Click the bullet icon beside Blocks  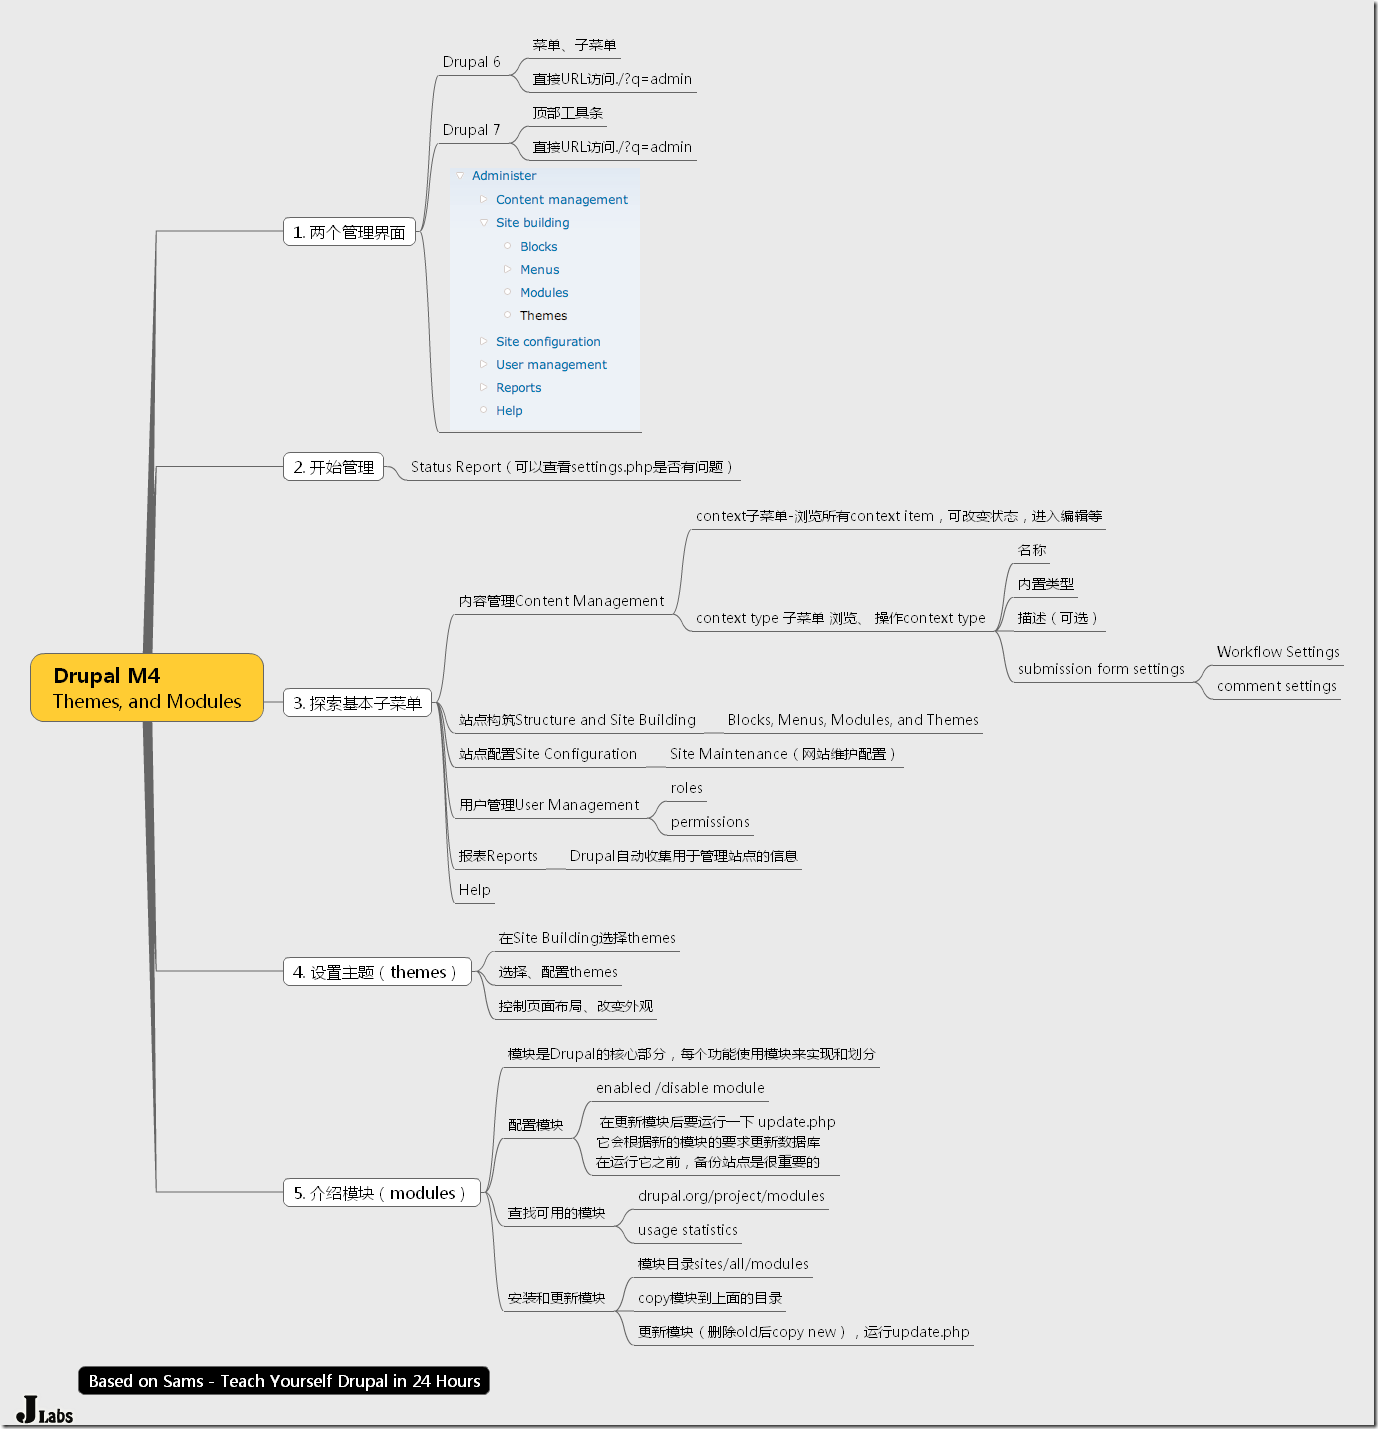click(508, 246)
